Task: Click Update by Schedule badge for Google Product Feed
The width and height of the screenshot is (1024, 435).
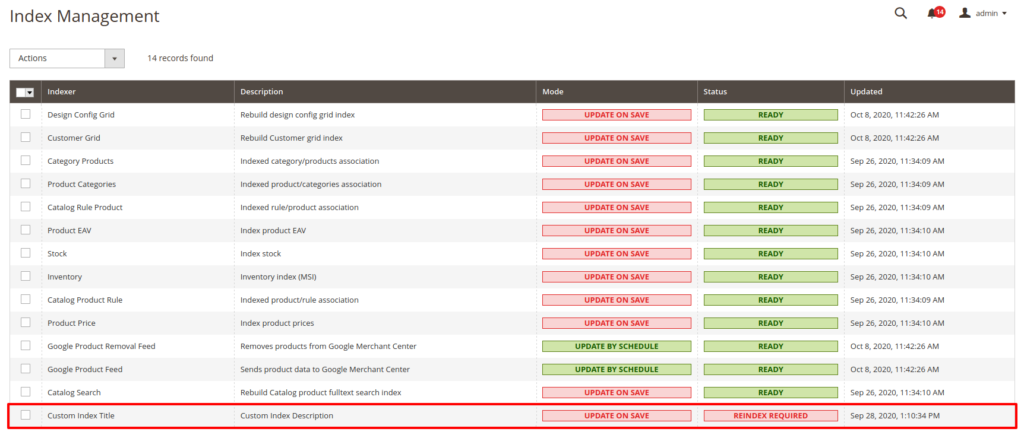Action: point(616,369)
